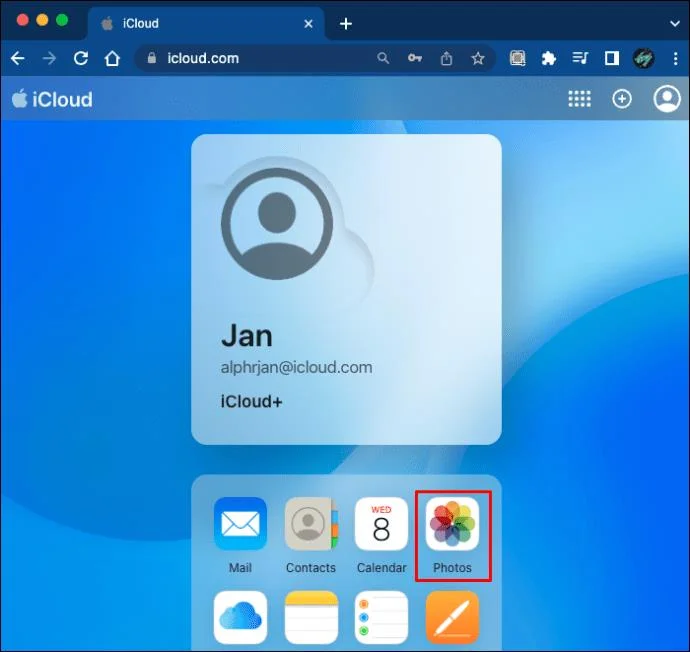This screenshot has width=690, height=652.
Task: Click the Mail label under the icon
Action: (240, 568)
